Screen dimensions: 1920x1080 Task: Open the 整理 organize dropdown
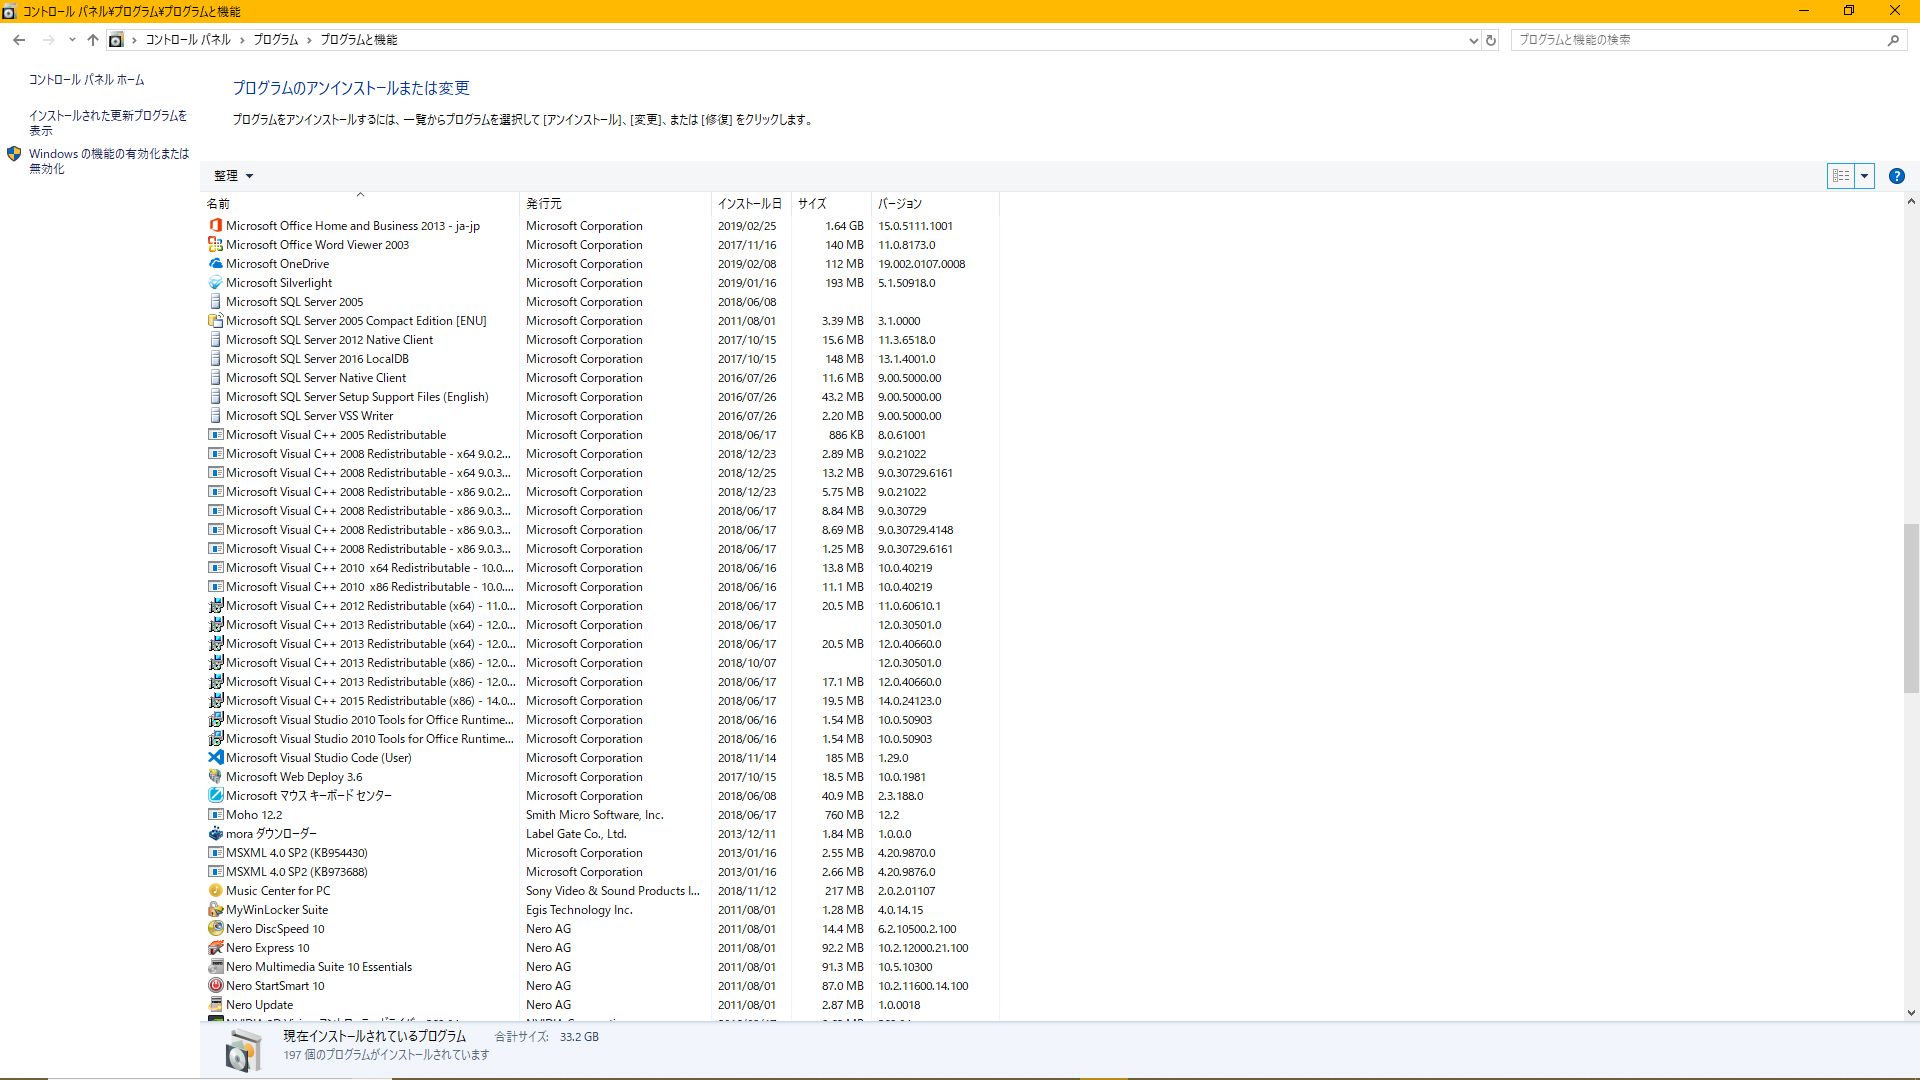click(x=233, y=176)
